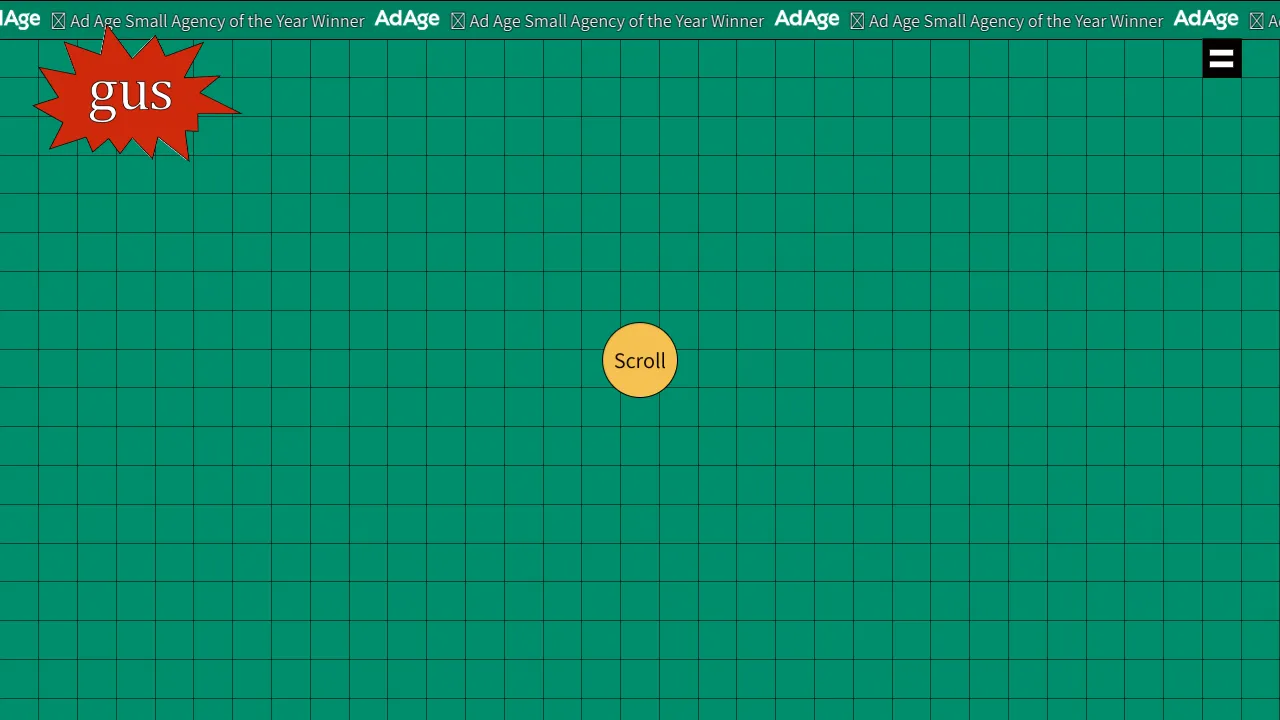1280x720 pixels.
Task: Click the rightmost AdAge logo on the banner
Action: pos(1205,19)
